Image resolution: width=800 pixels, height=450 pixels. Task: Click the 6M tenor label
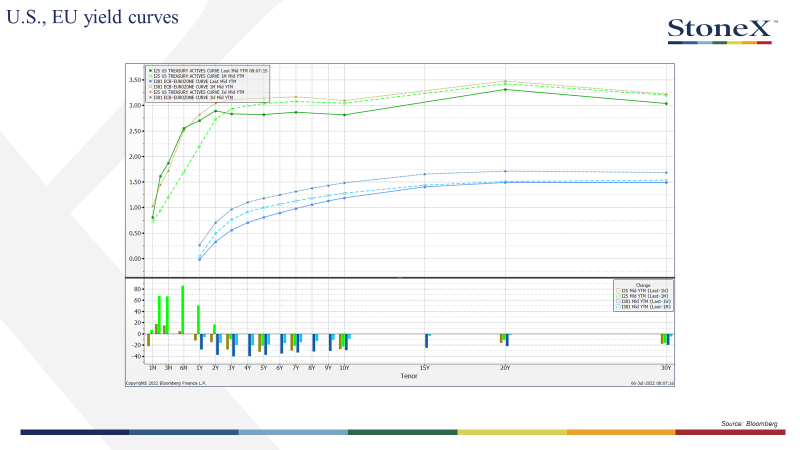184,368
